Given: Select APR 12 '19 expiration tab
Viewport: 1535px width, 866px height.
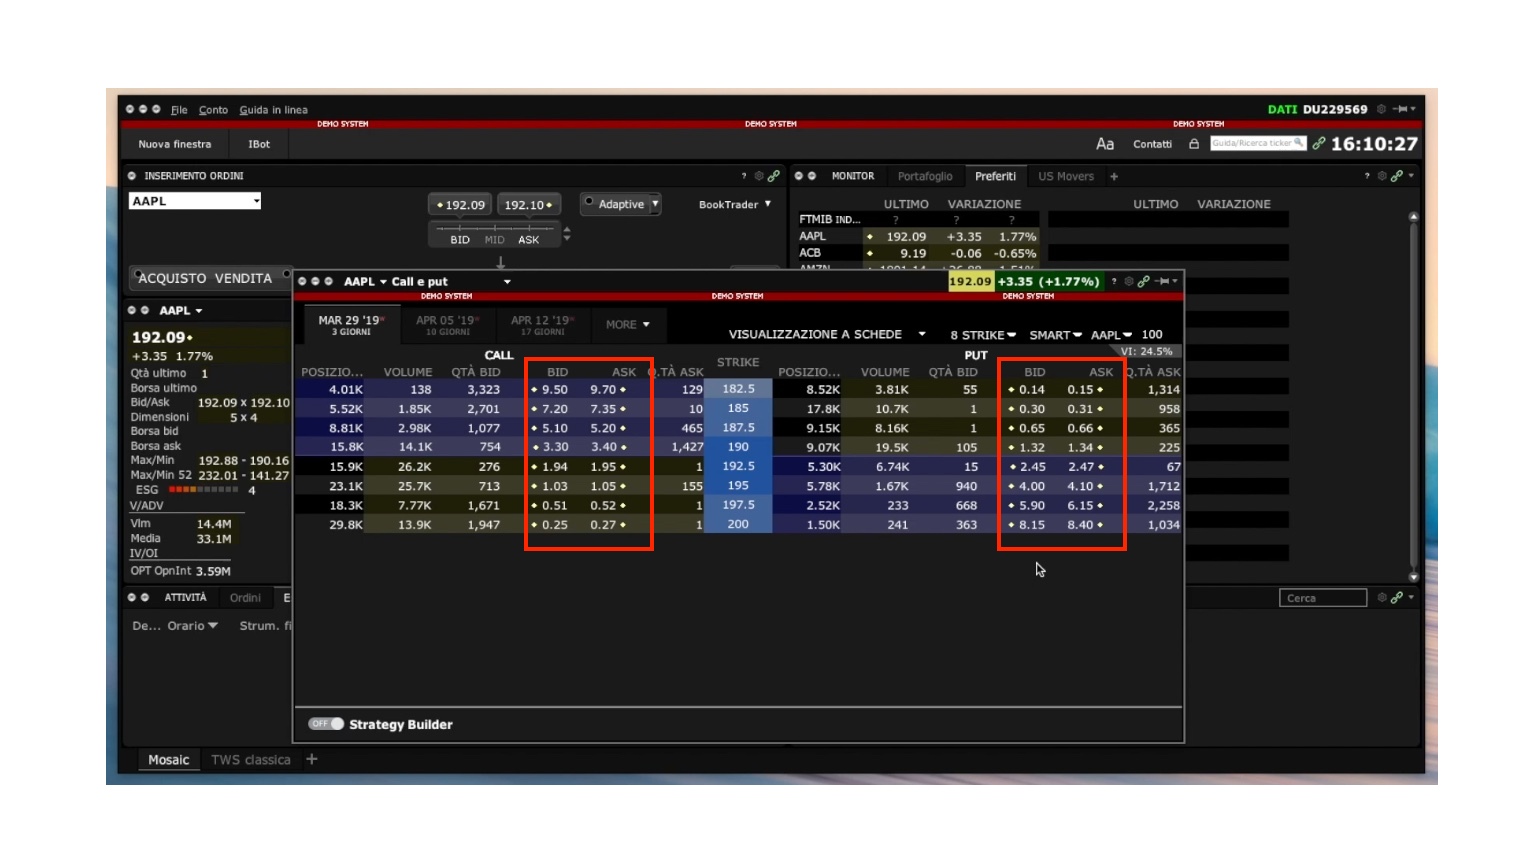Looking at the screenshot, I should click(x=542, y=325).
